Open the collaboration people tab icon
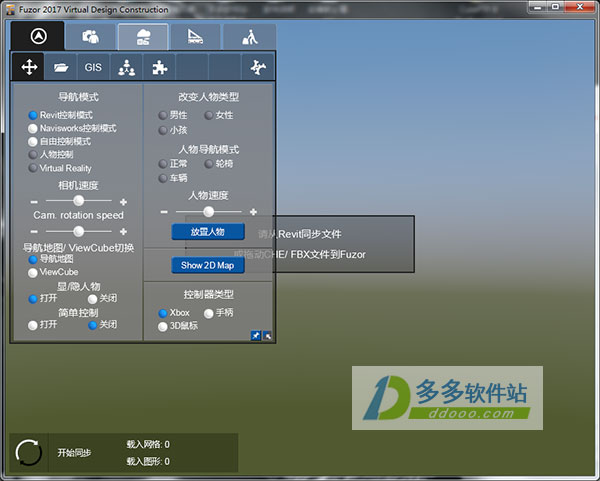600x481 pixels. coord(91,37)
